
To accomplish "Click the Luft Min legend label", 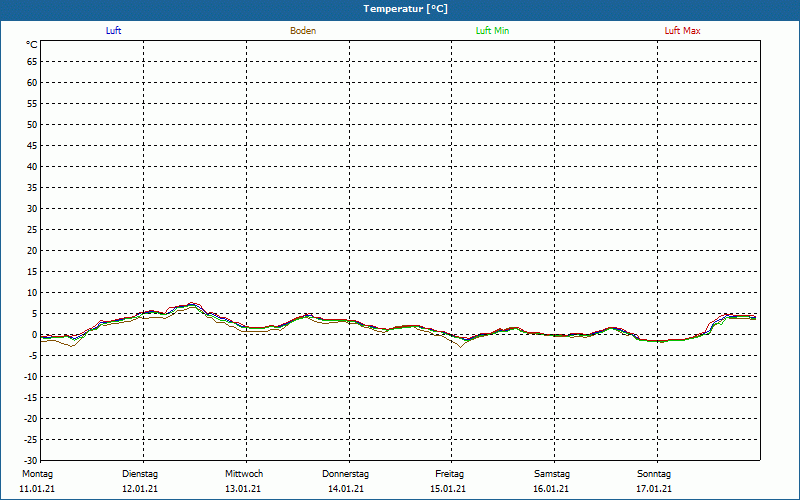I will point(492,31).
